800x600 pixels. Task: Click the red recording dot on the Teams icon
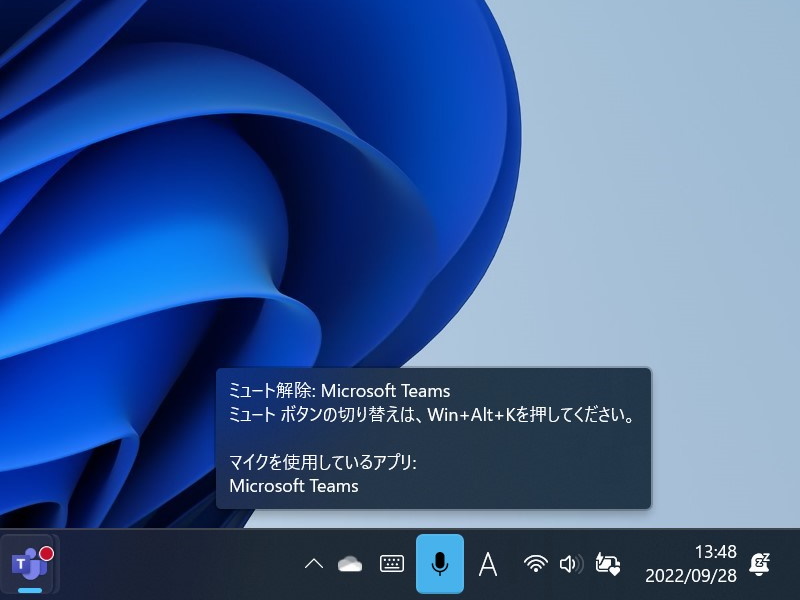(x=46, y=551)
